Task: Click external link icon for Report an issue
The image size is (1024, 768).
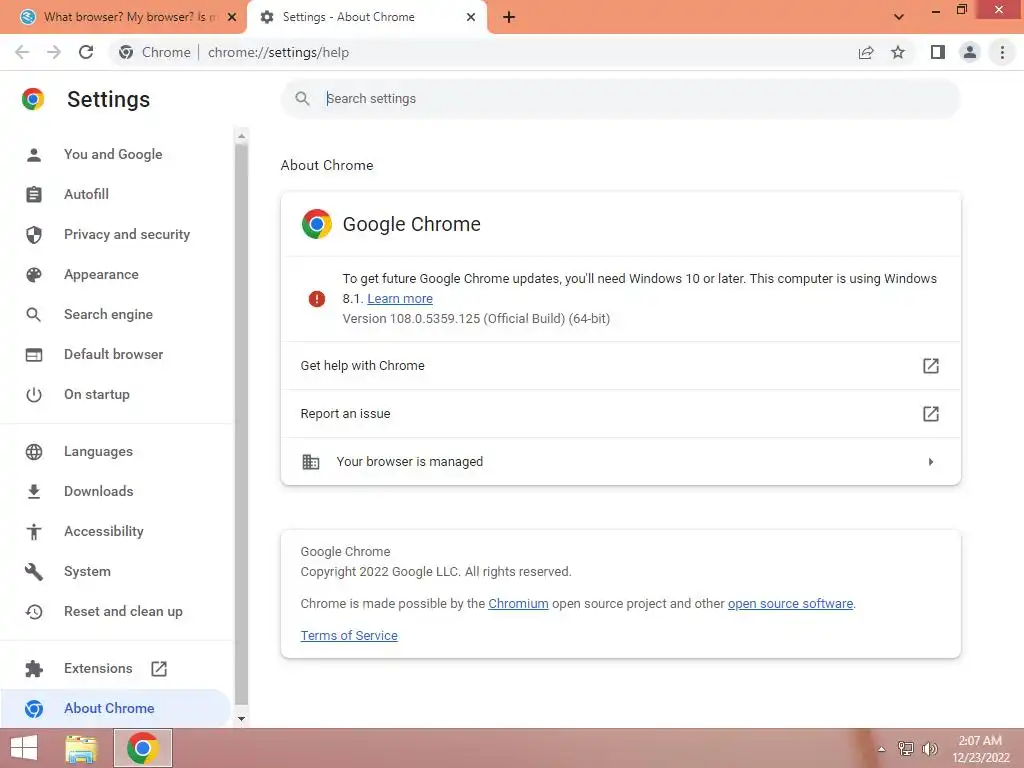Action: [x=931, y=413]
